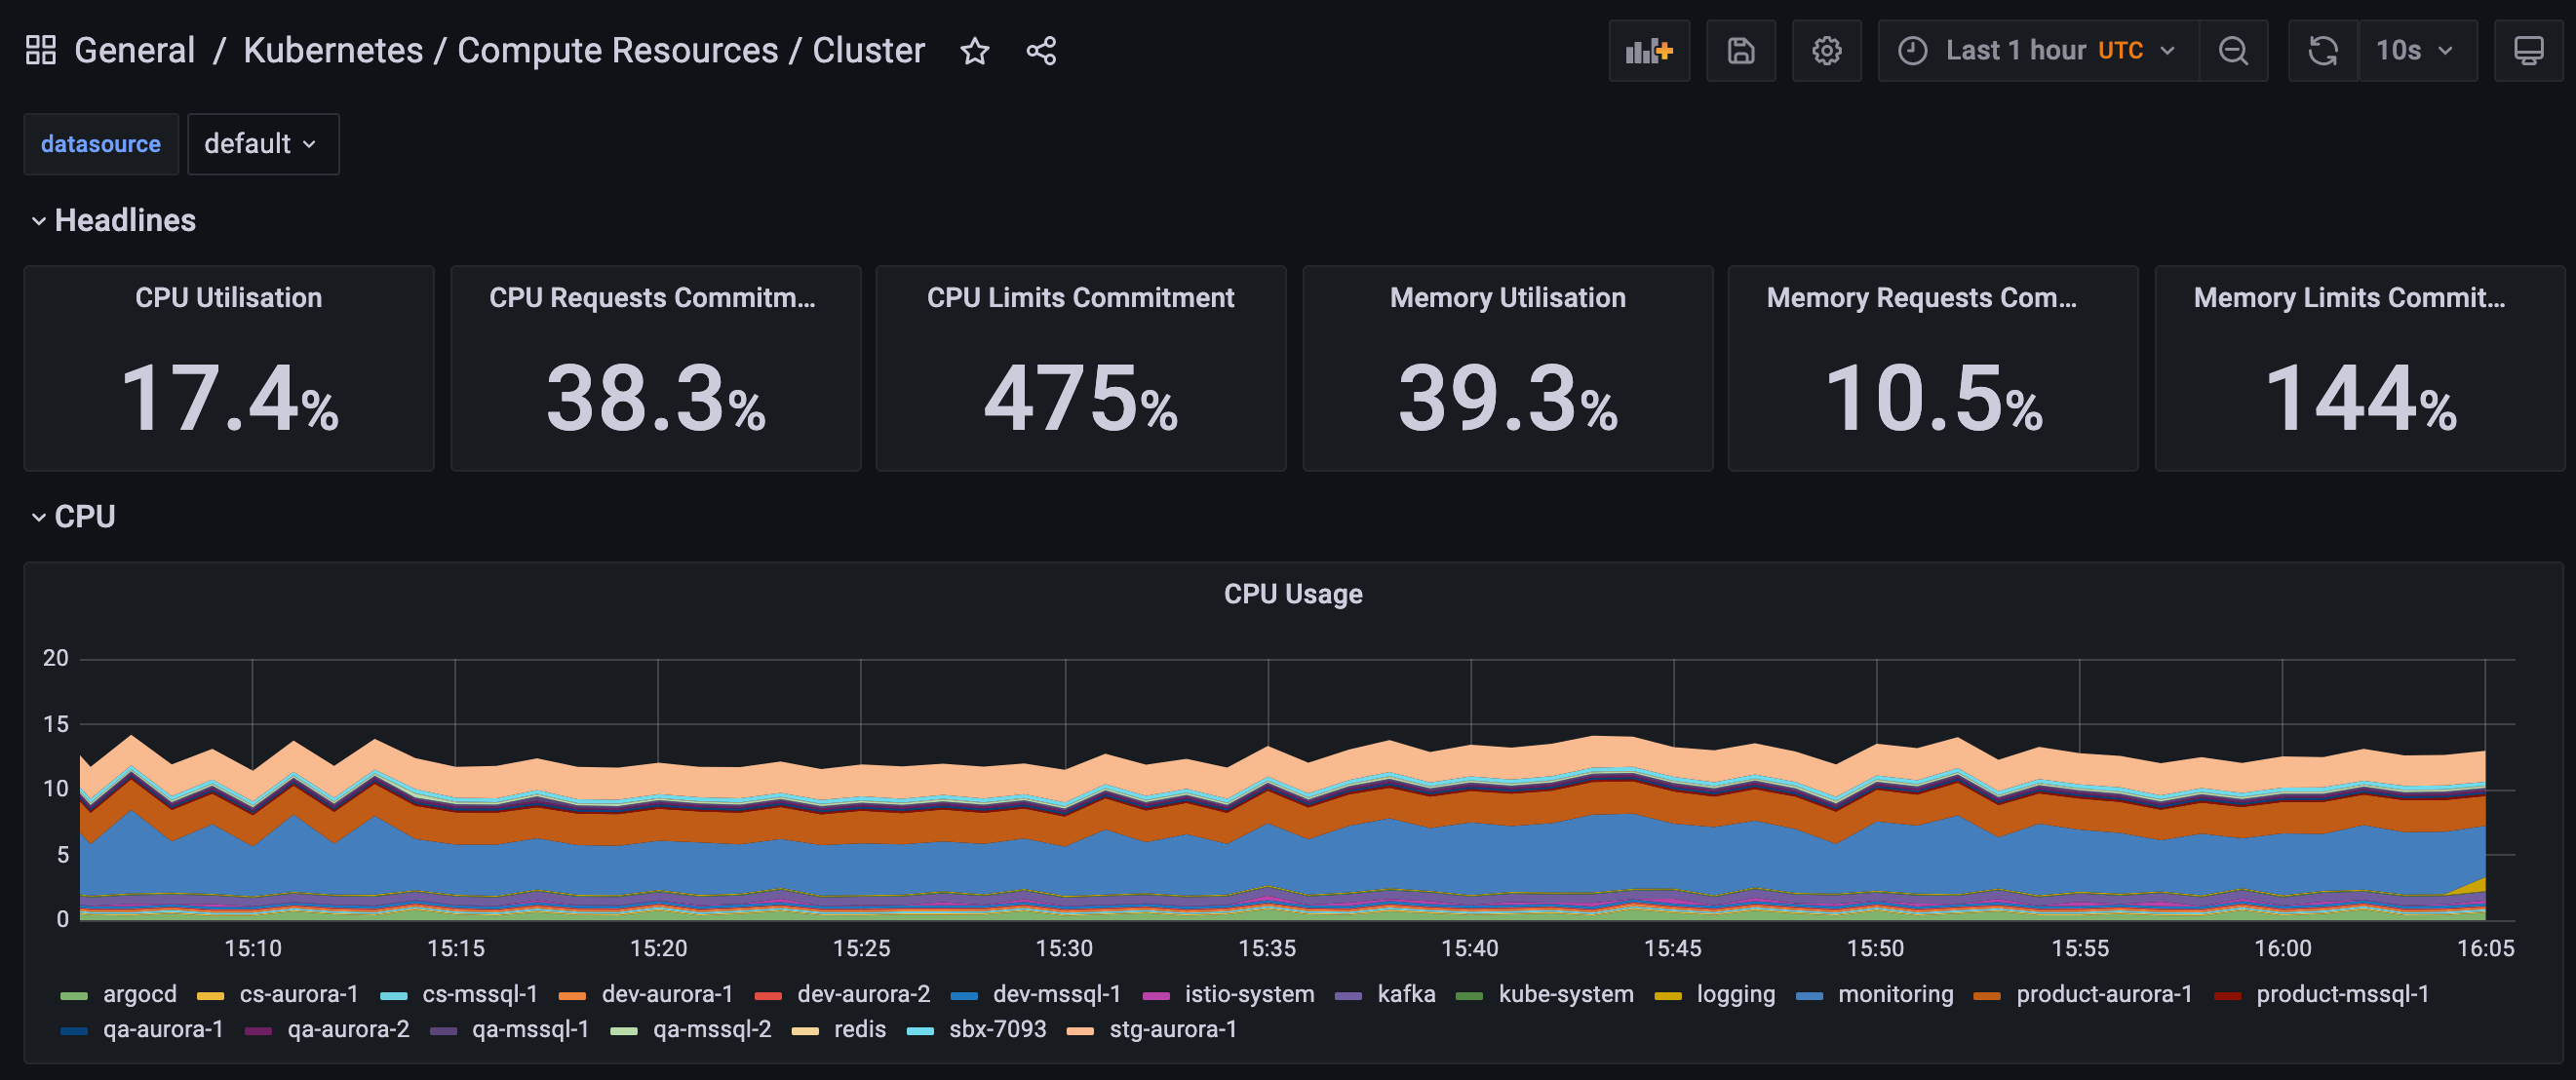
Task: Star this dashboard as favorite
Action: (x=974, y=51)
